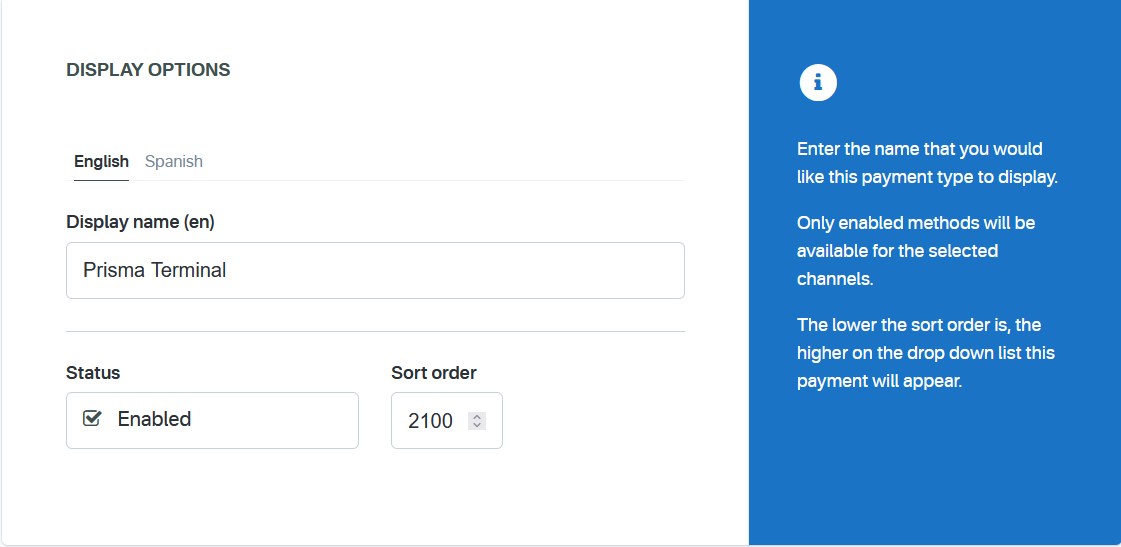Click the DISPLAY OPTIONS section heading
1121x547 pixels.
148,70
